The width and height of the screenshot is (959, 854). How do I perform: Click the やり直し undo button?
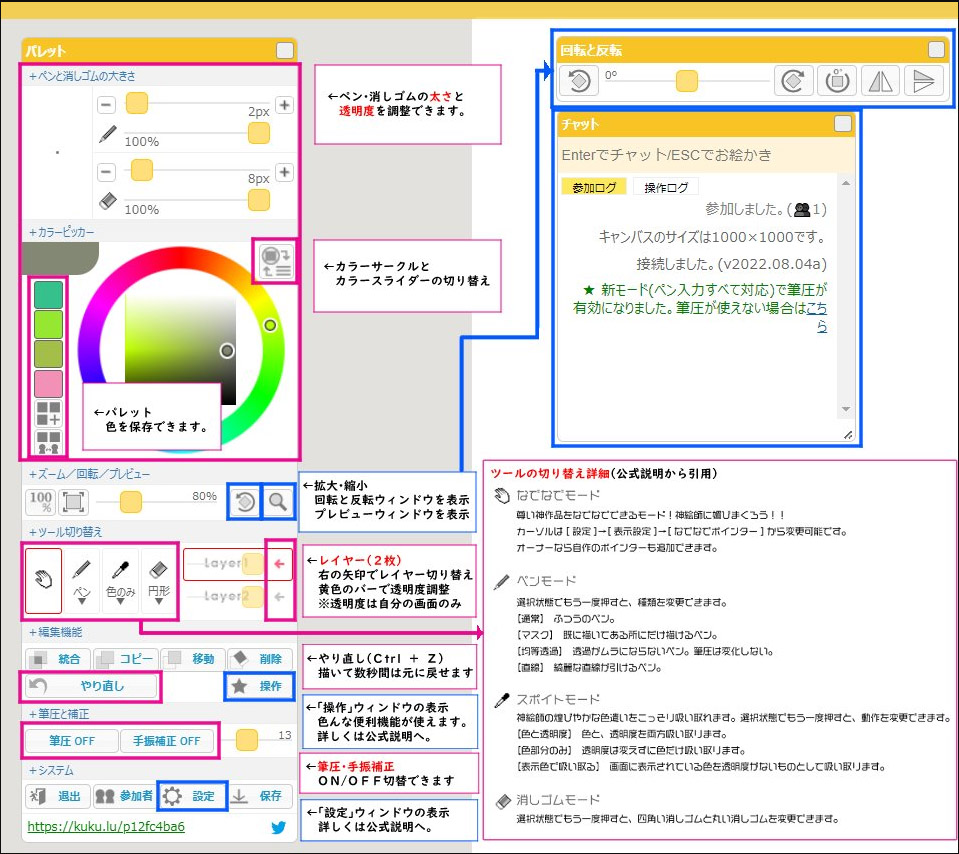91,686
